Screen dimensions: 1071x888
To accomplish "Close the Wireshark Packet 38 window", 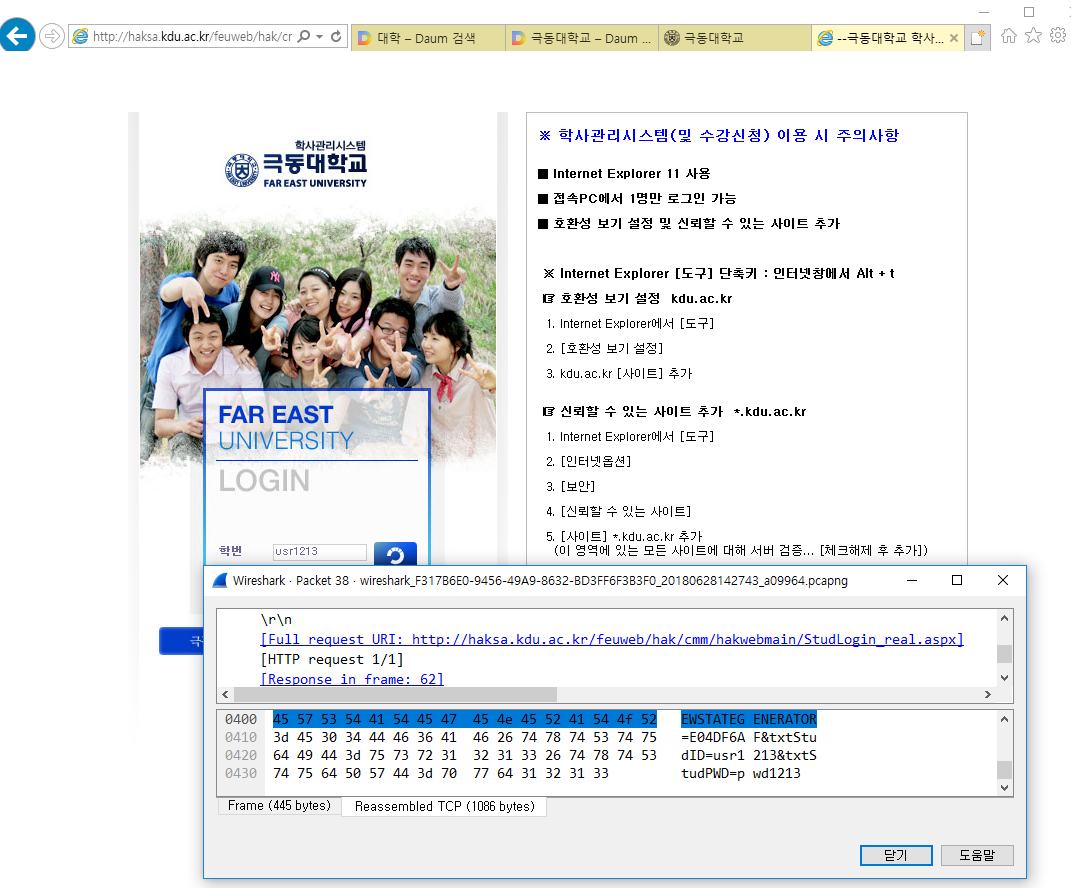I will (1003, 580).
